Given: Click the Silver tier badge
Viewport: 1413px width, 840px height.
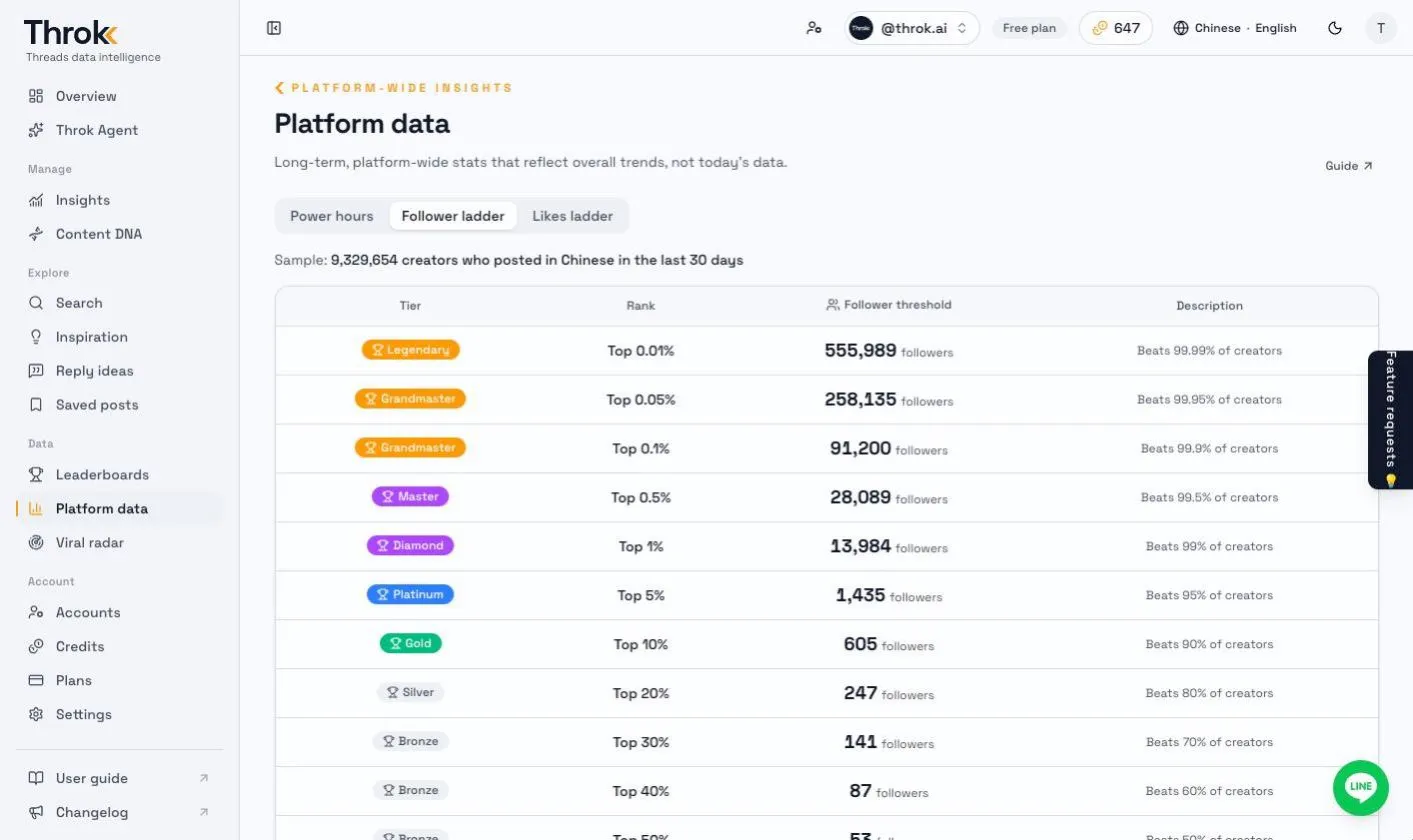Looking at the screenshot, I should click(x=410, y=692).
